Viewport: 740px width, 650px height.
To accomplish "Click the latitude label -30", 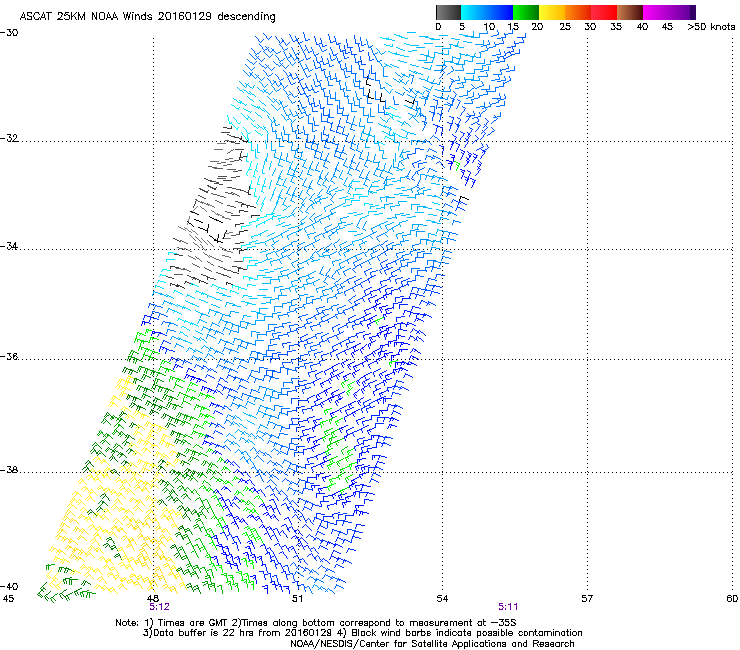I will pos(9,33).
